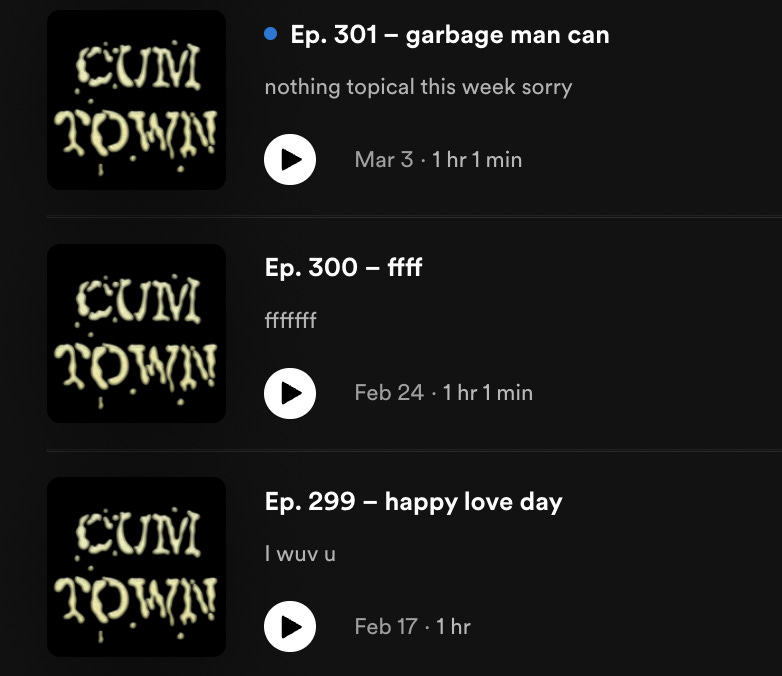Viewport: 782px width, 676px height.
Task: Play Ep. 299 happy love day
Action: point(290,627)
